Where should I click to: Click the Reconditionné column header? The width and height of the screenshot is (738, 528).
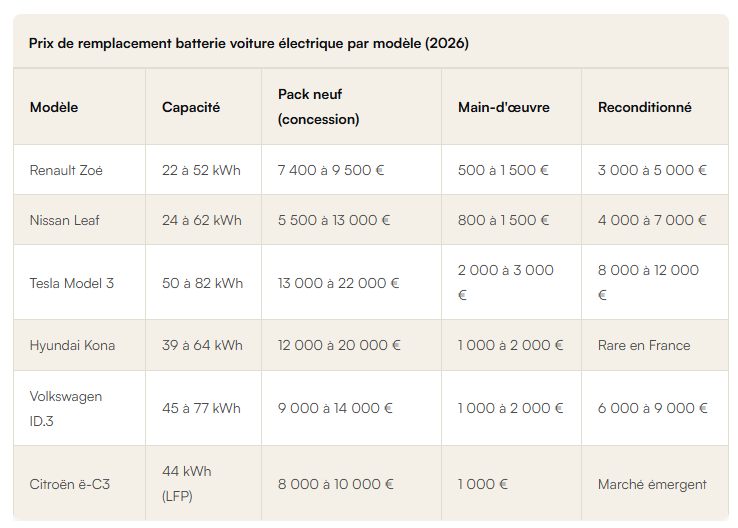[x=644, y=107]
